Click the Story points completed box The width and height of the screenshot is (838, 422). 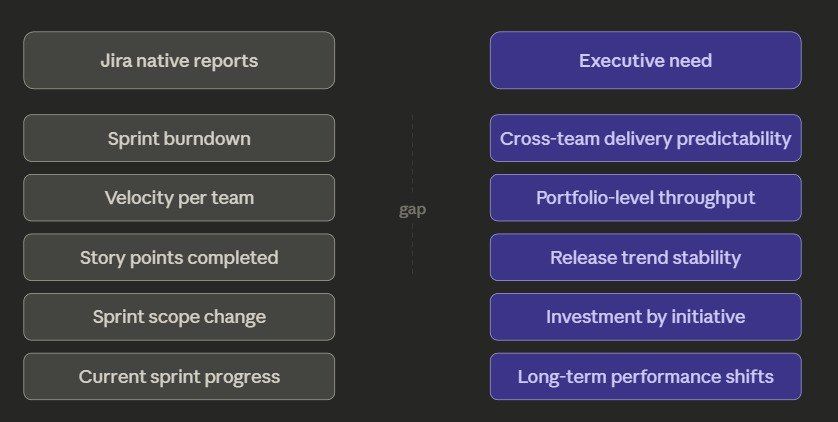[x=179, y=257]
